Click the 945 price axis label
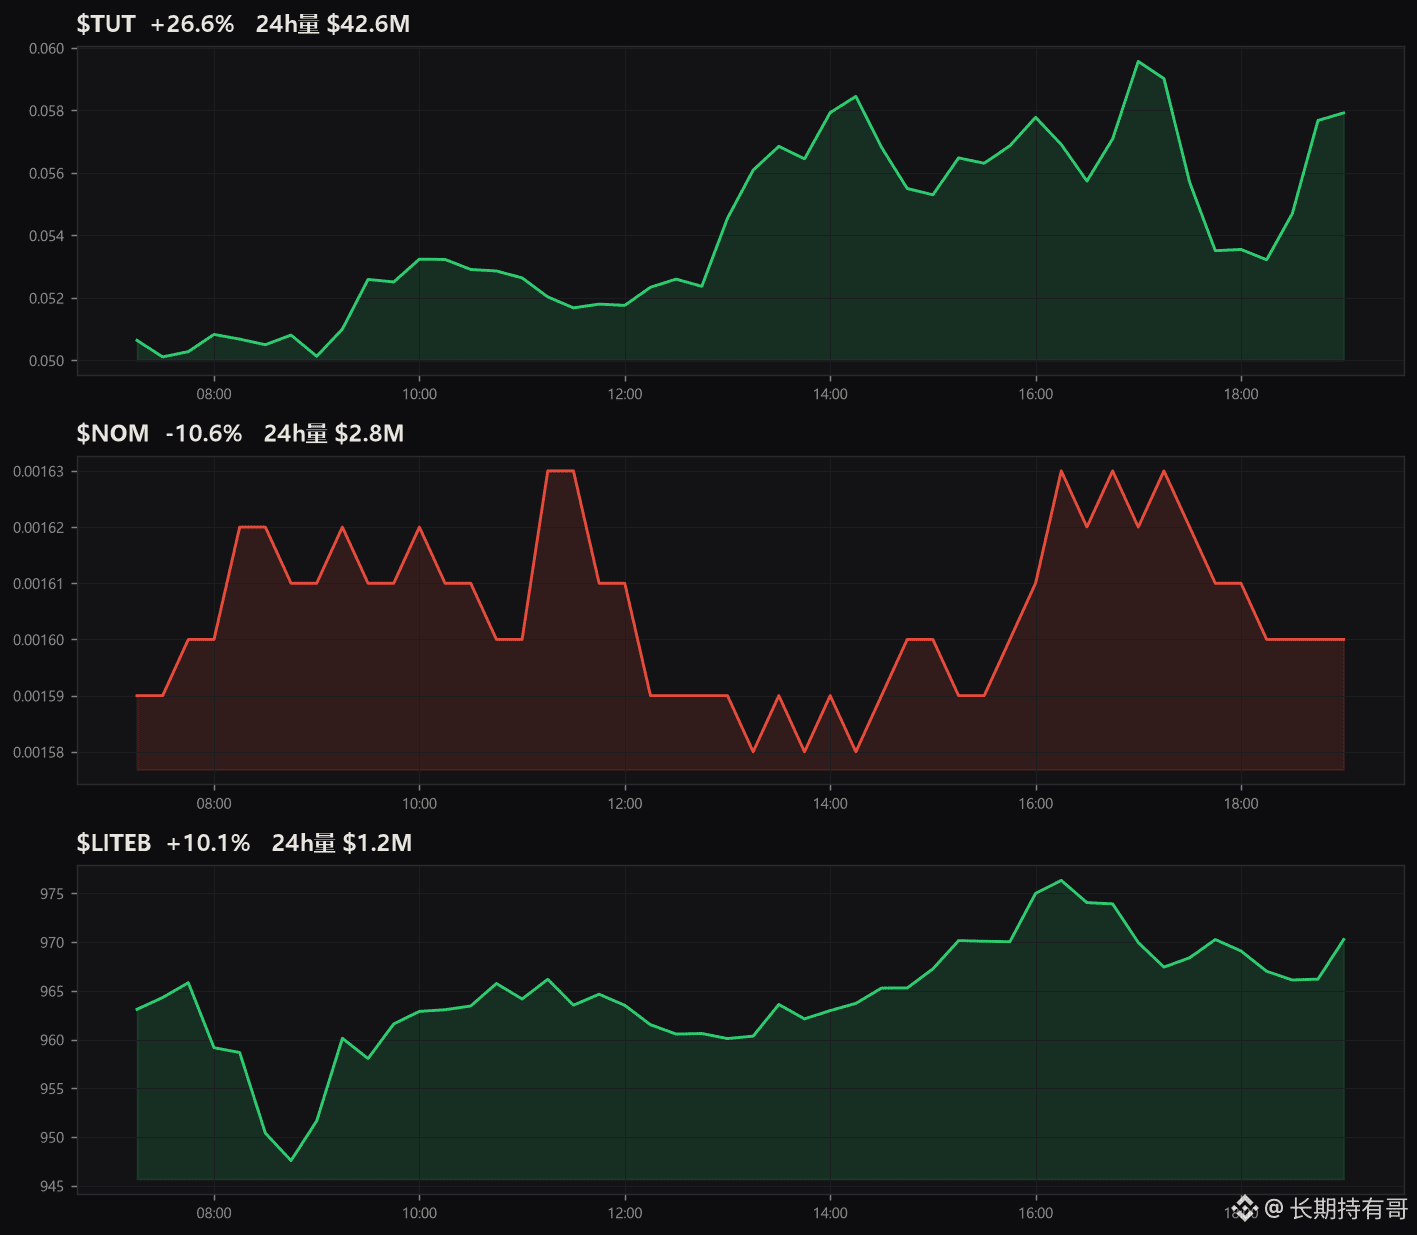The width and height of the screenshot is (1417, 1235). click(x=52, y=1186)
